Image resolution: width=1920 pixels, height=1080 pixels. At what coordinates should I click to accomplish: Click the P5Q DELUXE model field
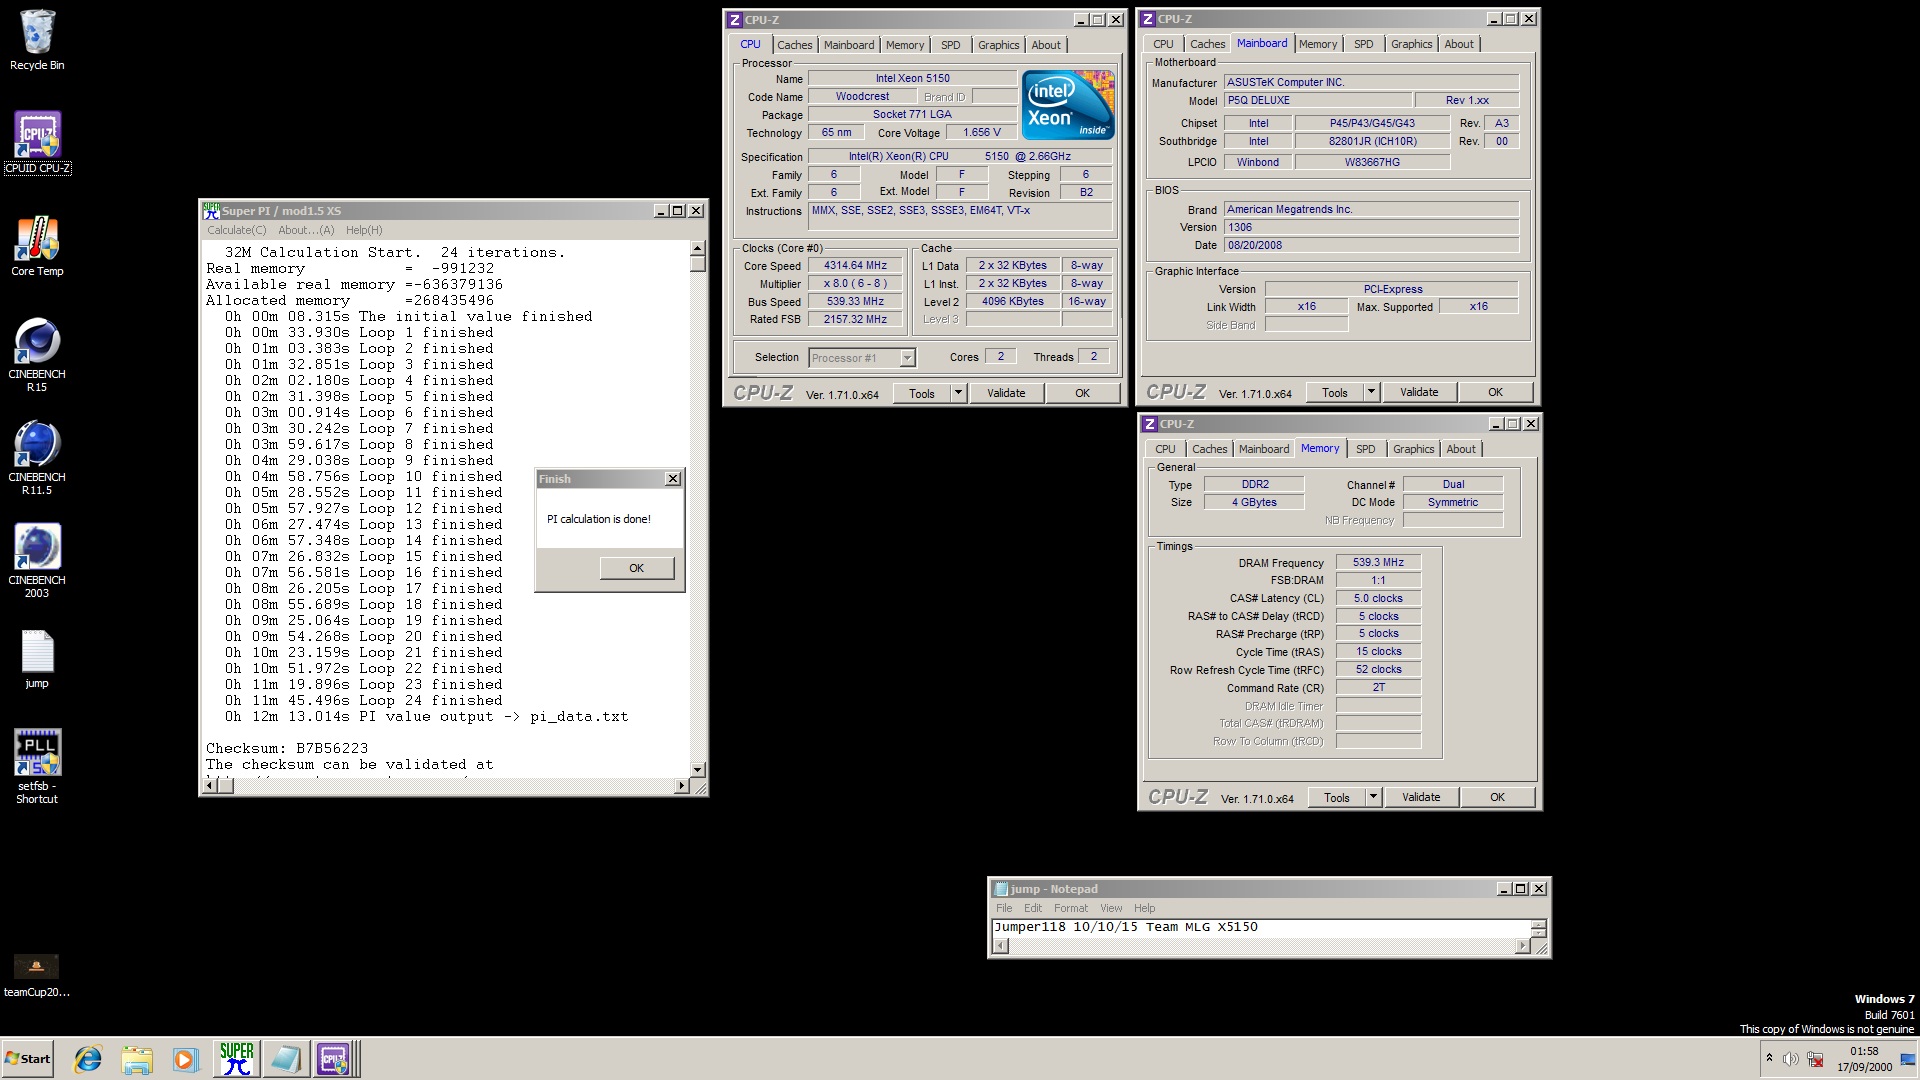point(1318,101)
